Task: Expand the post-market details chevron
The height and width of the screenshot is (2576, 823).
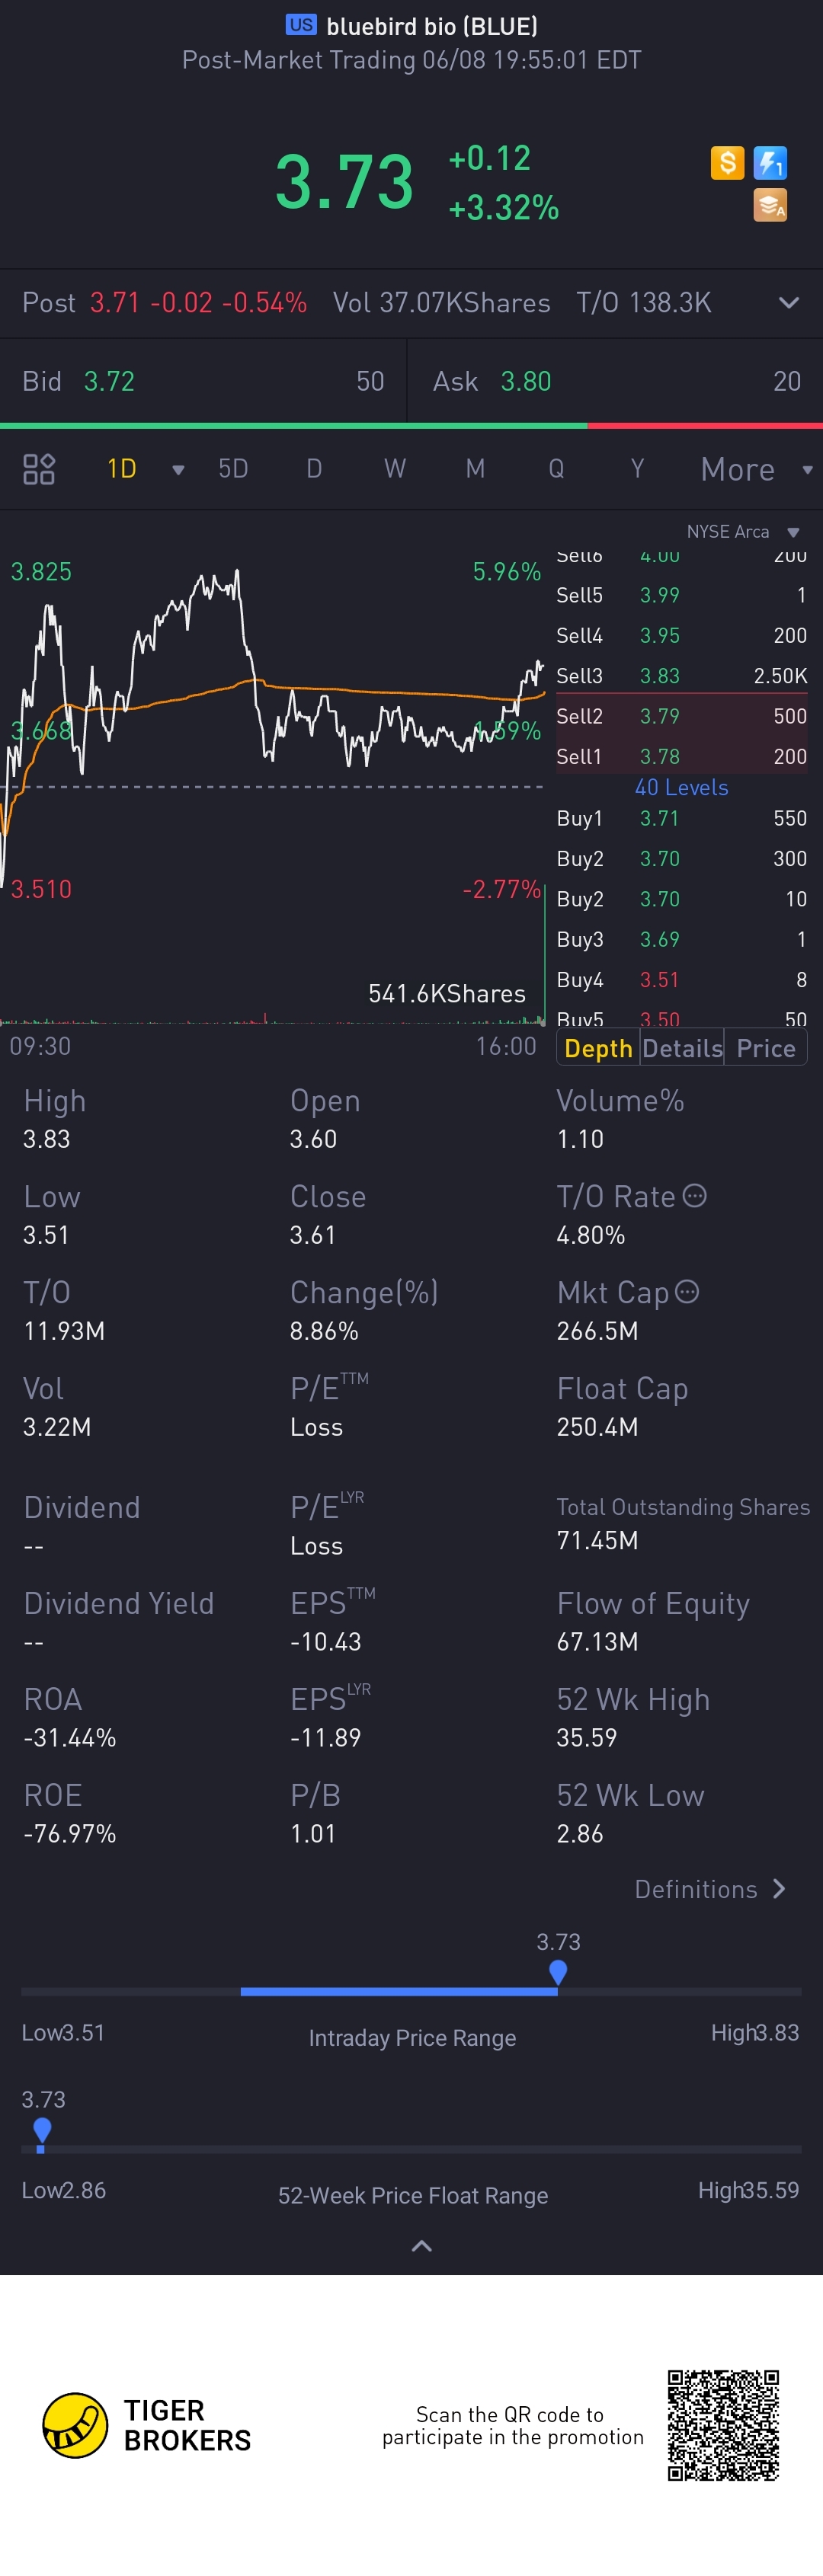Action: tap(788, 303)
